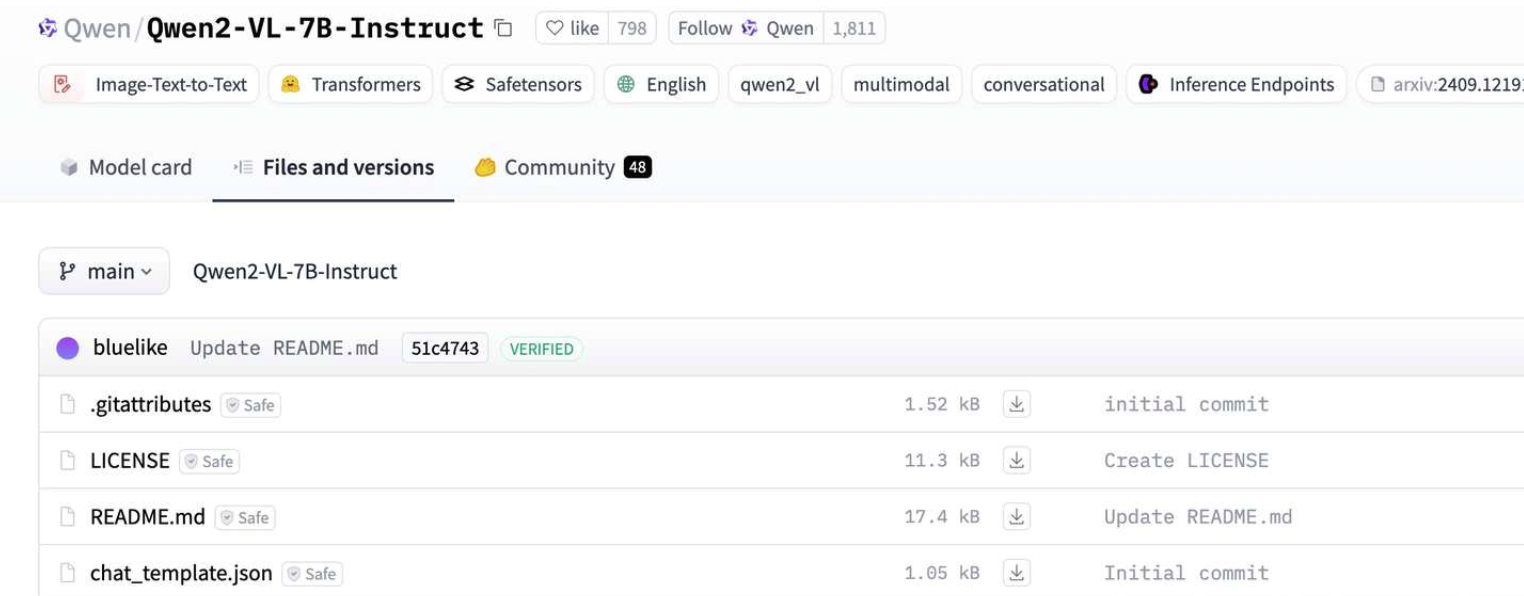Click the Safe badge next to README.md
1524x596 pixels.
(x=245, y=517)
